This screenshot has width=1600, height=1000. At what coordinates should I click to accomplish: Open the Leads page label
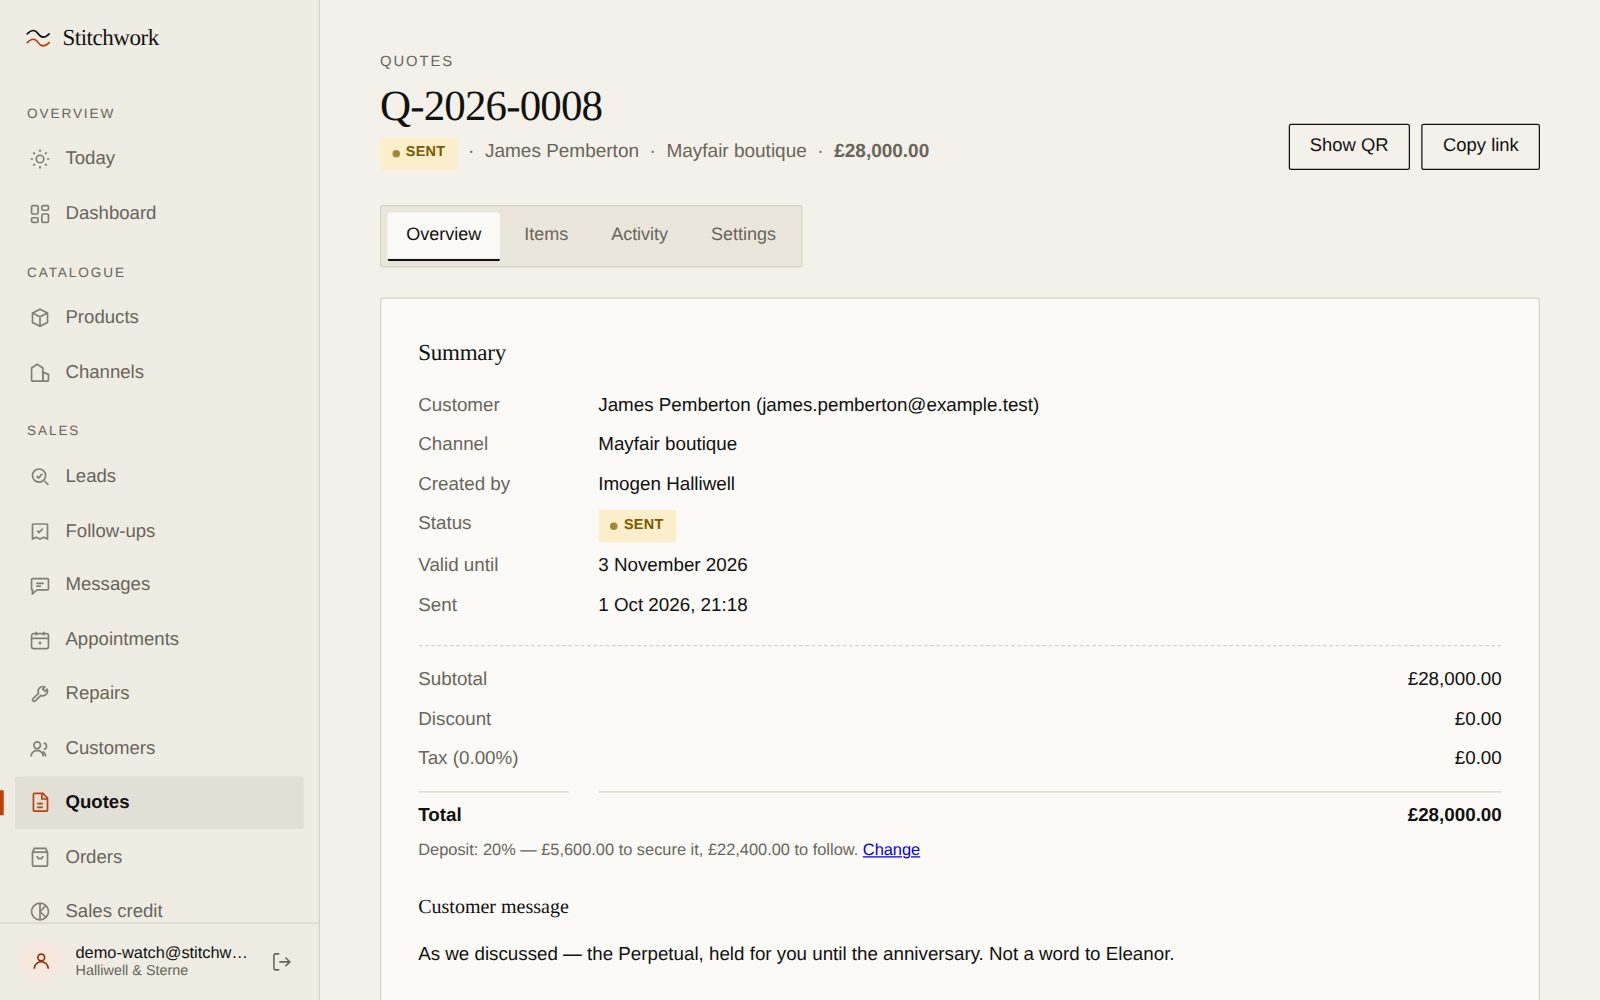tap(91, 476)
